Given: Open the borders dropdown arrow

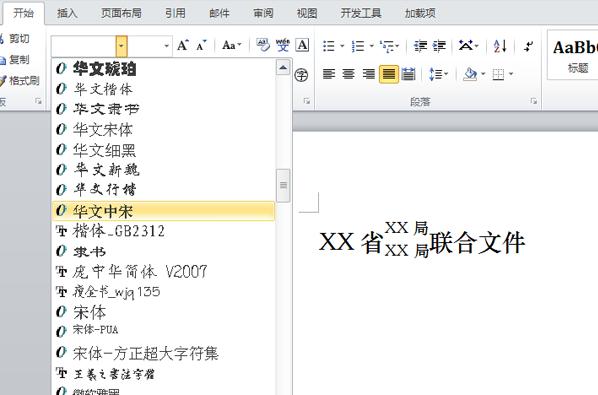Looking at the screenshot, I should click(511, 74).
